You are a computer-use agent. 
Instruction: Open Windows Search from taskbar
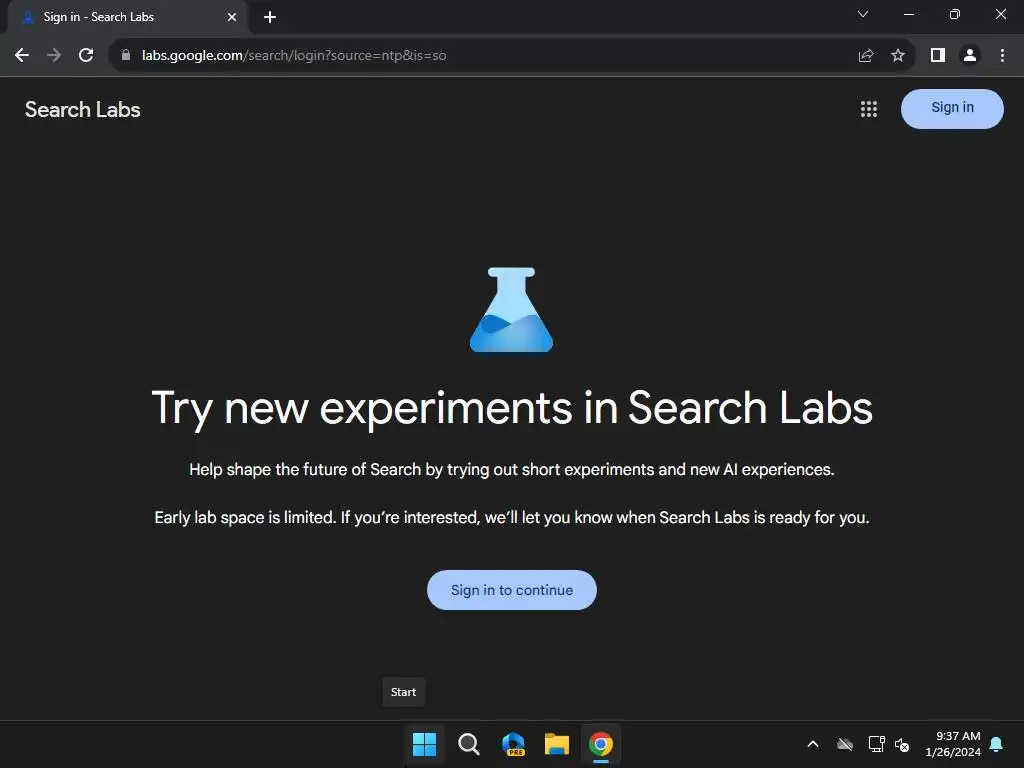469,744
